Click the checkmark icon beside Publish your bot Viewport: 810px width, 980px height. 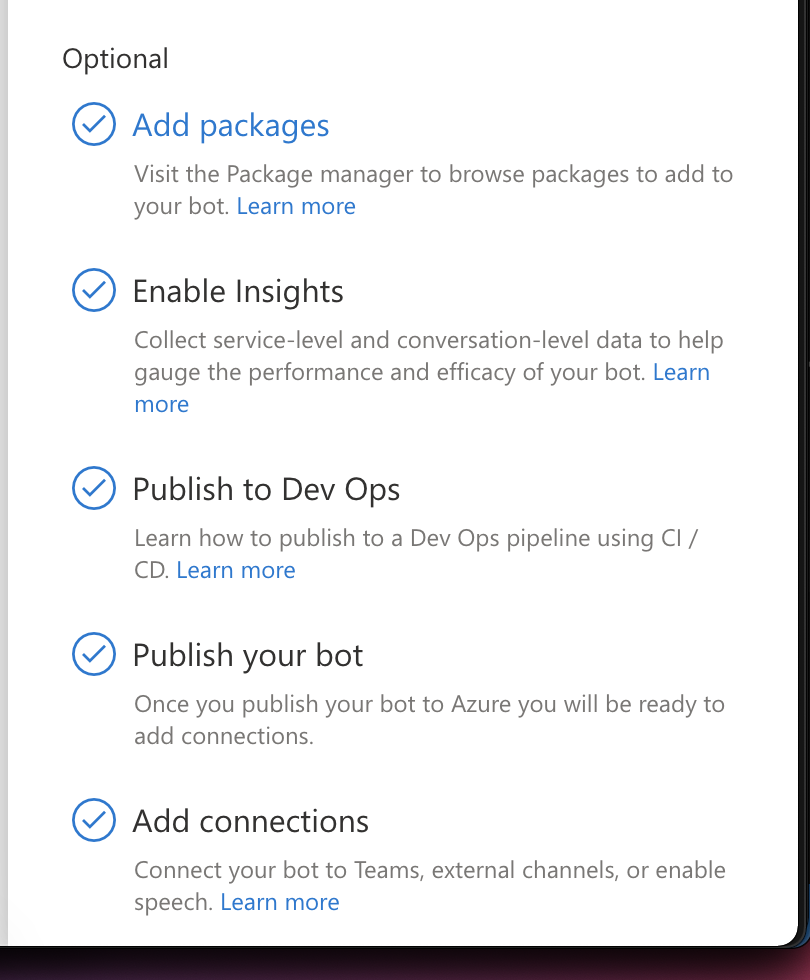(94, 654)
